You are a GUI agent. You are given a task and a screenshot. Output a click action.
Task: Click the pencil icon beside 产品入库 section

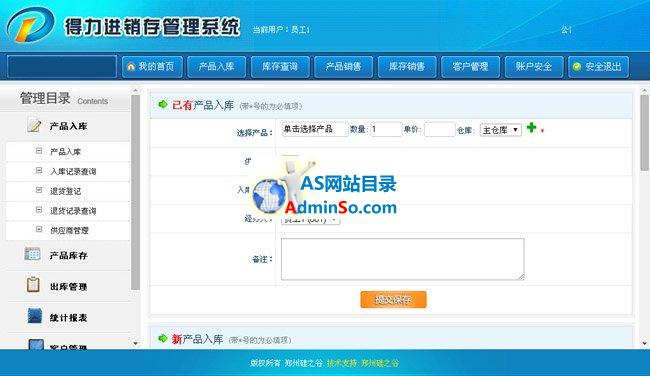(34, 125)
